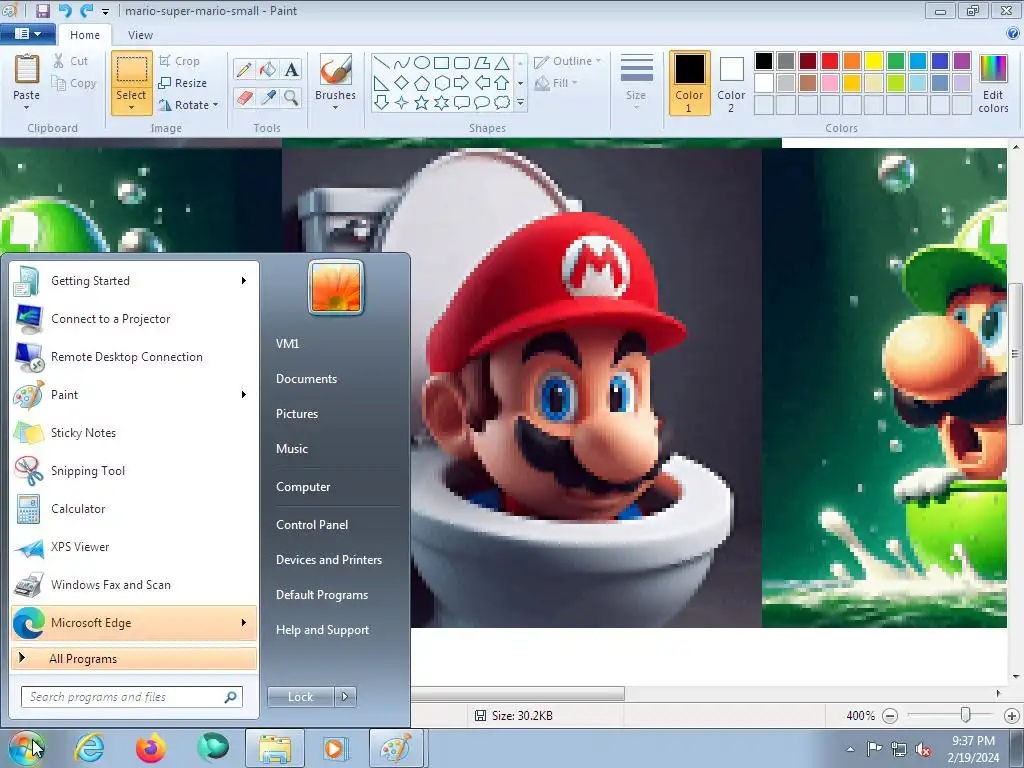
Task: Open Windows Explorer folder in taskbar
Action: (x=274, y=748)
